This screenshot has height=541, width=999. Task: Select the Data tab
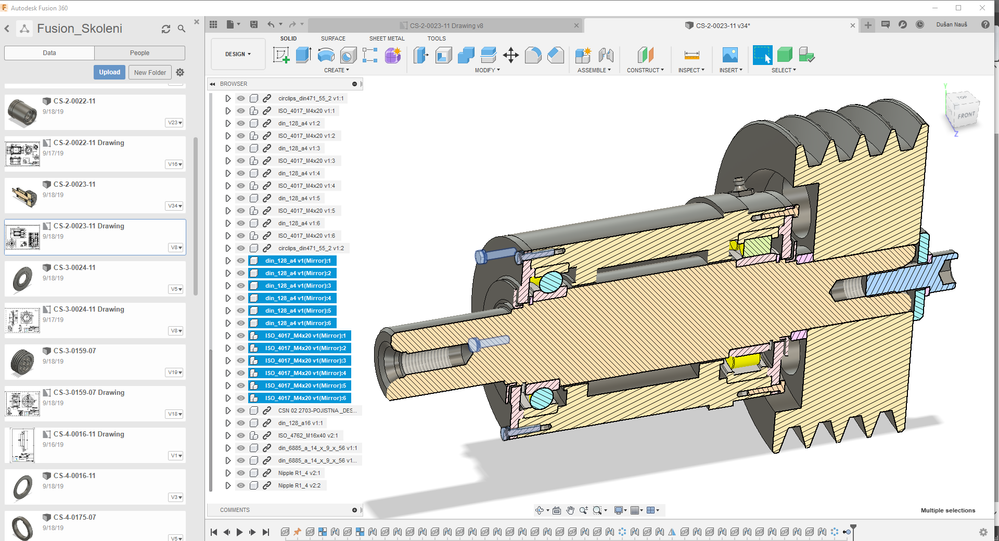tap(49, 53)
